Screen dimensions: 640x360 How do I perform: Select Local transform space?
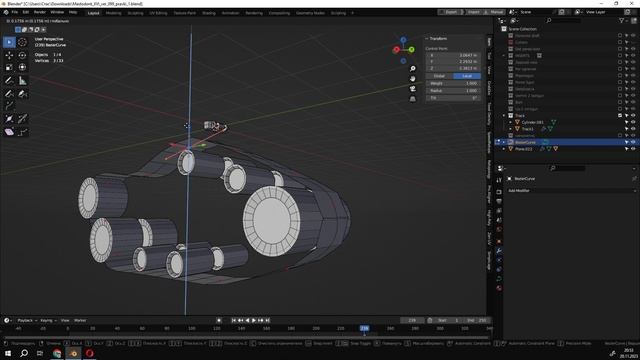[x=467, y=76]
